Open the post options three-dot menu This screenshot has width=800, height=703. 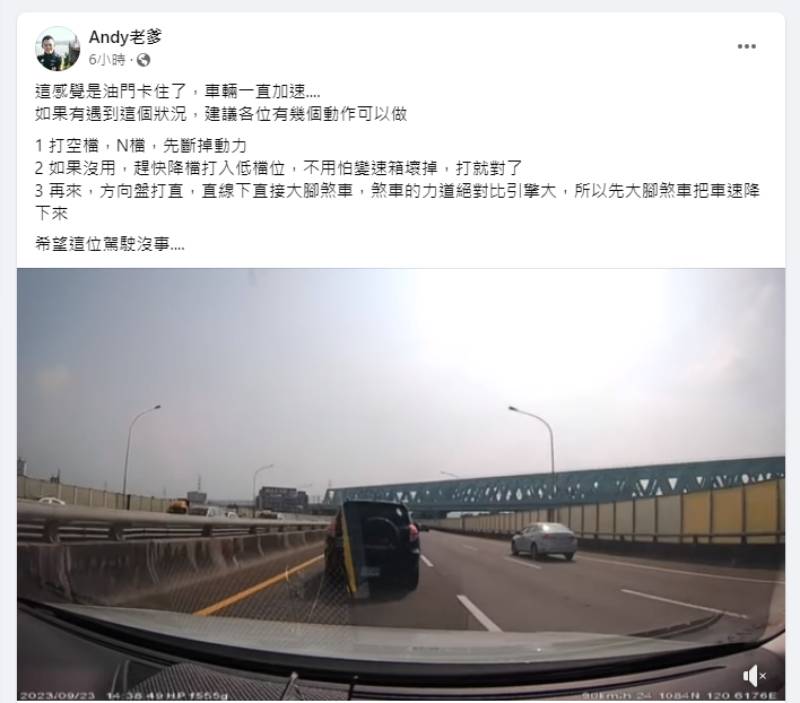tap(746, 46)
